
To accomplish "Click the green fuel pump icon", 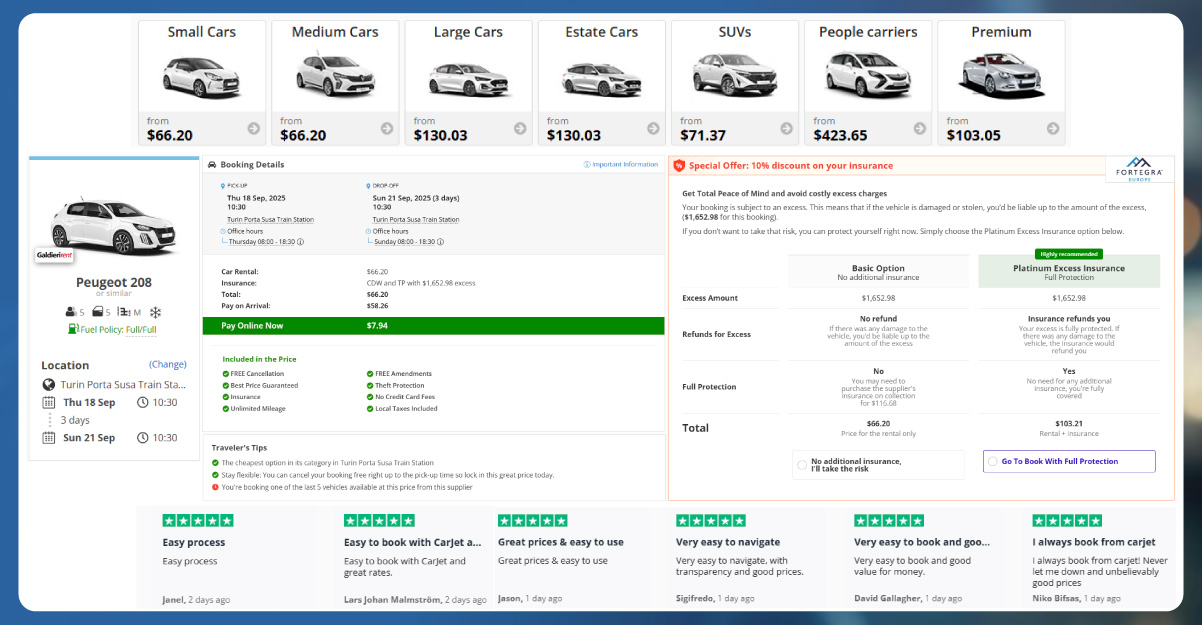I will coord(72,329).
